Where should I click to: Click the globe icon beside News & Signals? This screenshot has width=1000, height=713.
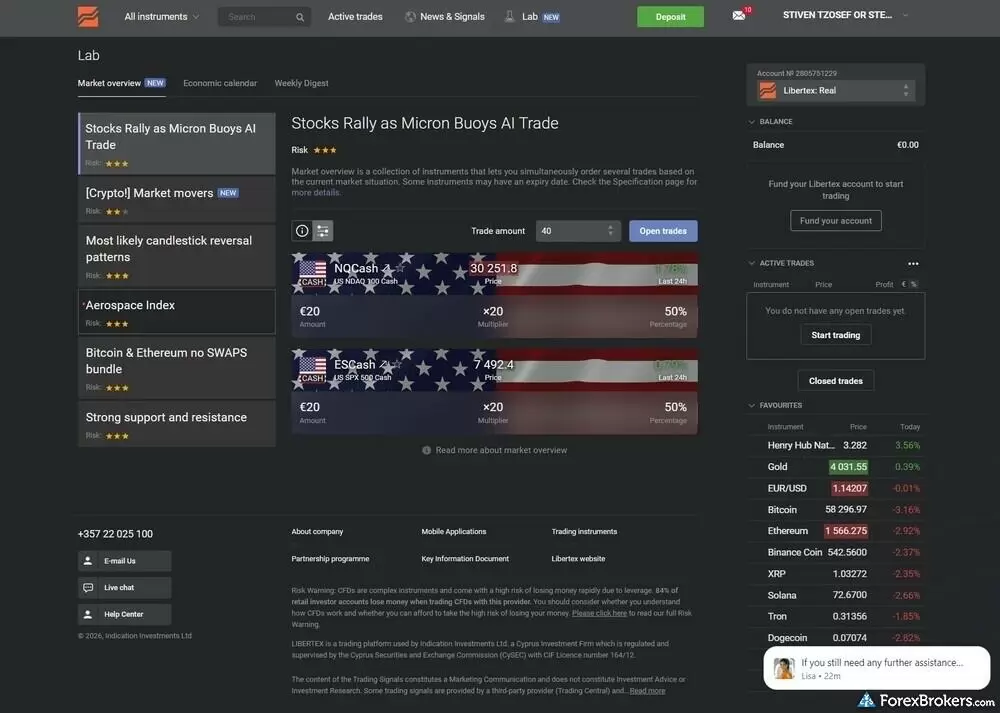411,17
